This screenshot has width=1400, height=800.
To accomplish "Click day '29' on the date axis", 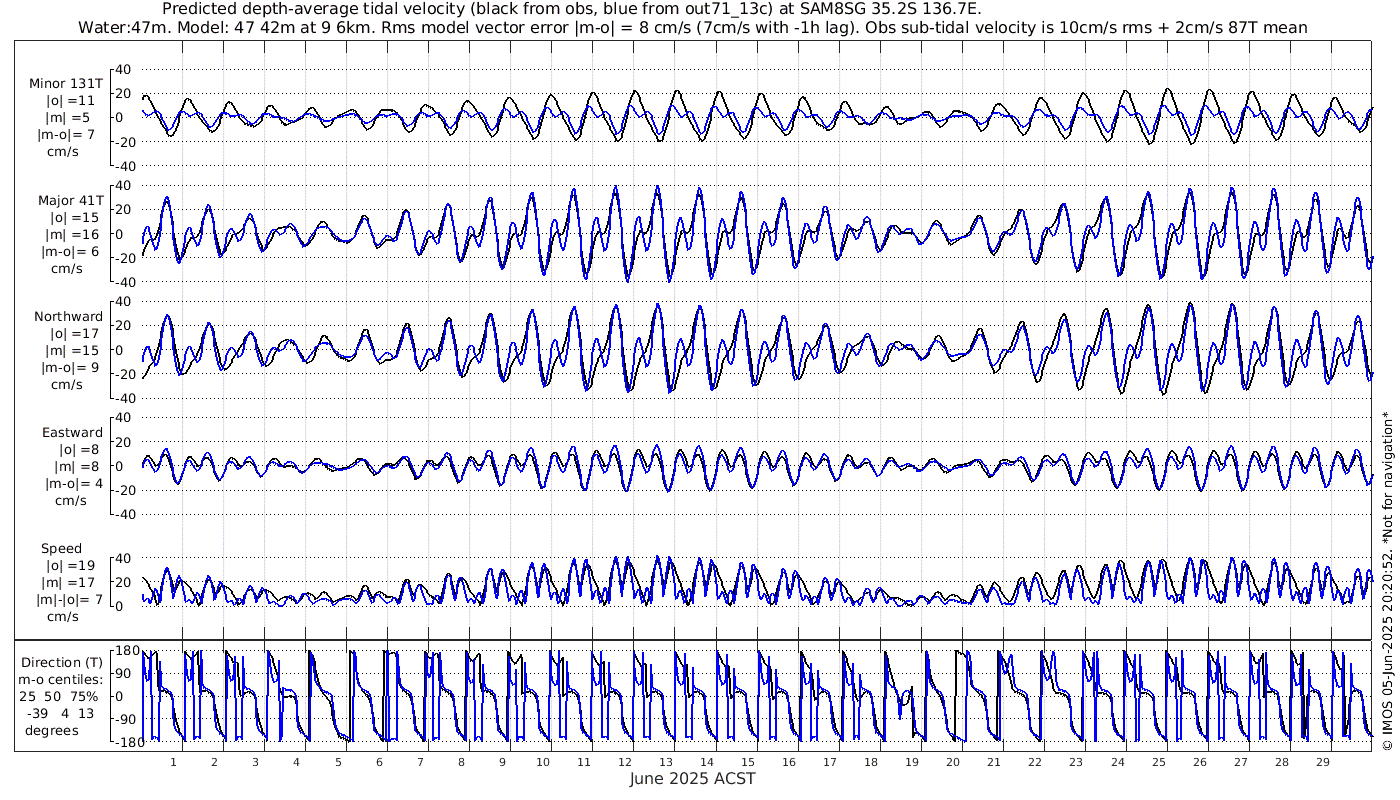I will tap(1322, 762).
